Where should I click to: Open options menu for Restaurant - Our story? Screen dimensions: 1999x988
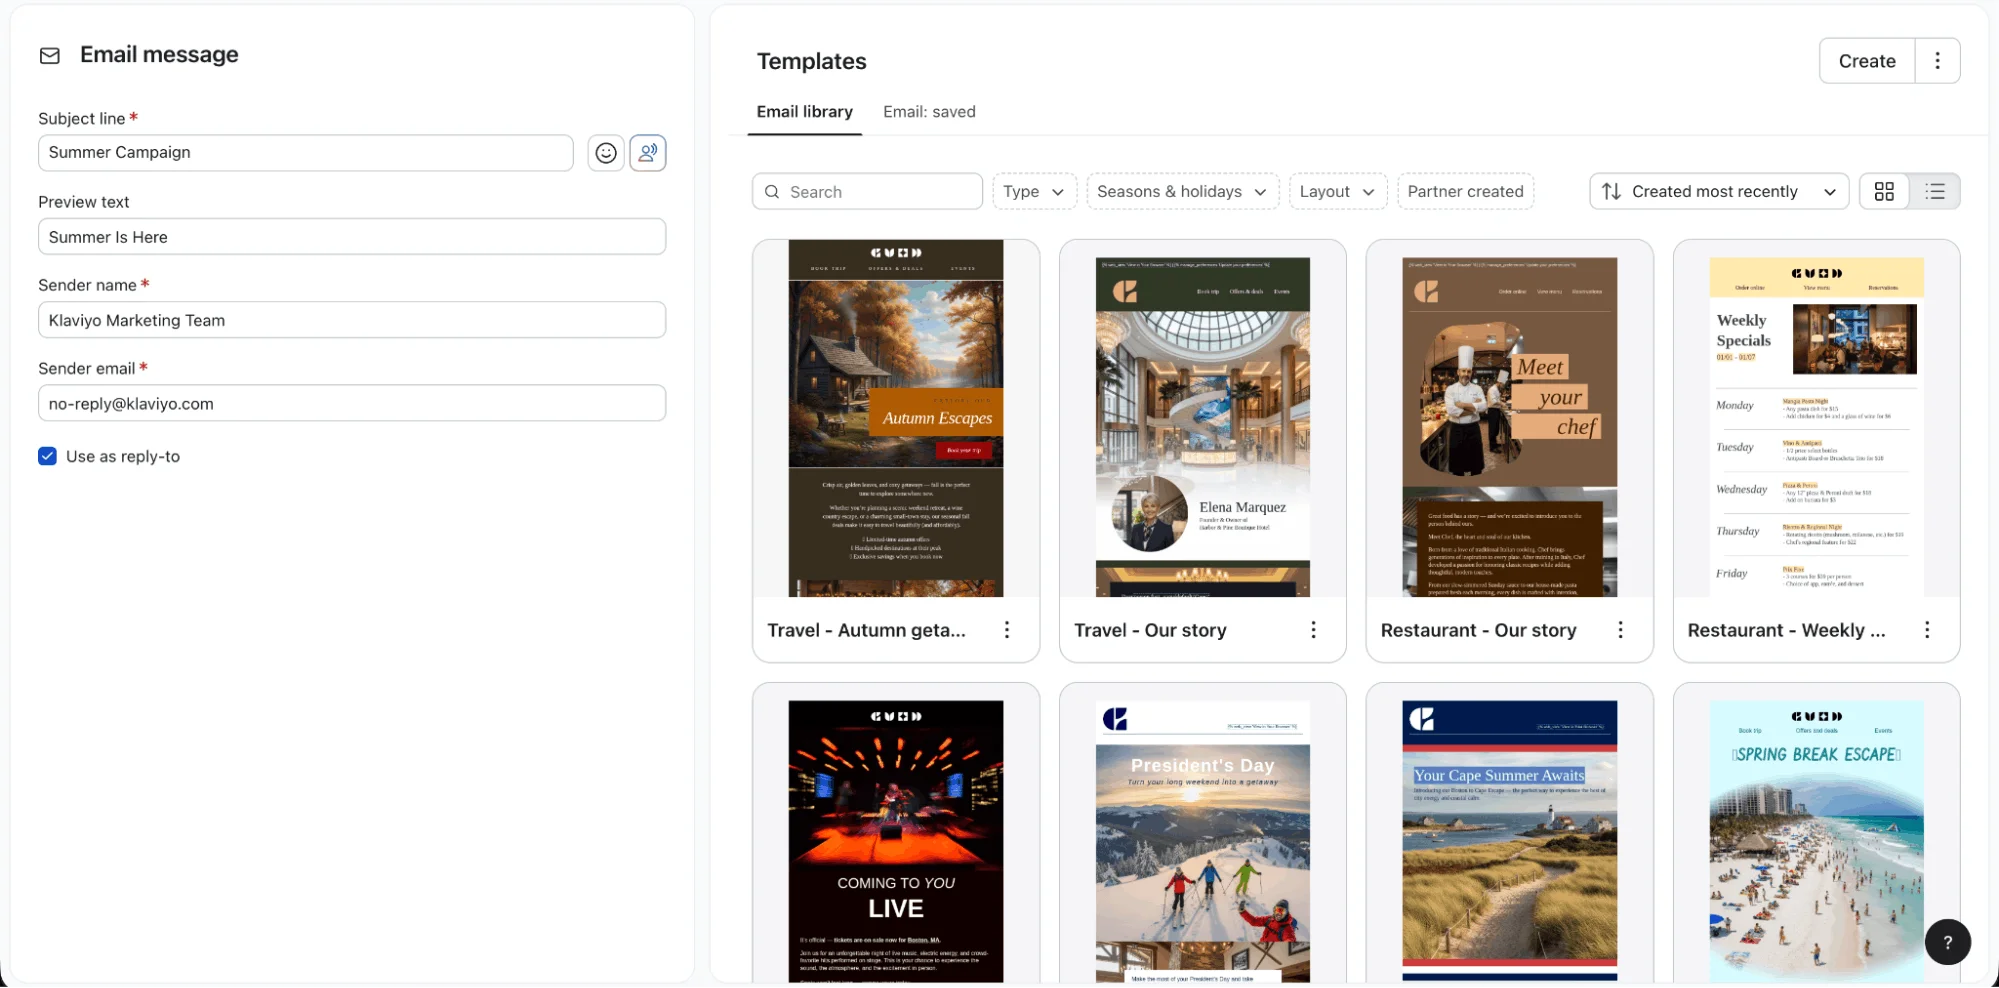click(1620, 630)
